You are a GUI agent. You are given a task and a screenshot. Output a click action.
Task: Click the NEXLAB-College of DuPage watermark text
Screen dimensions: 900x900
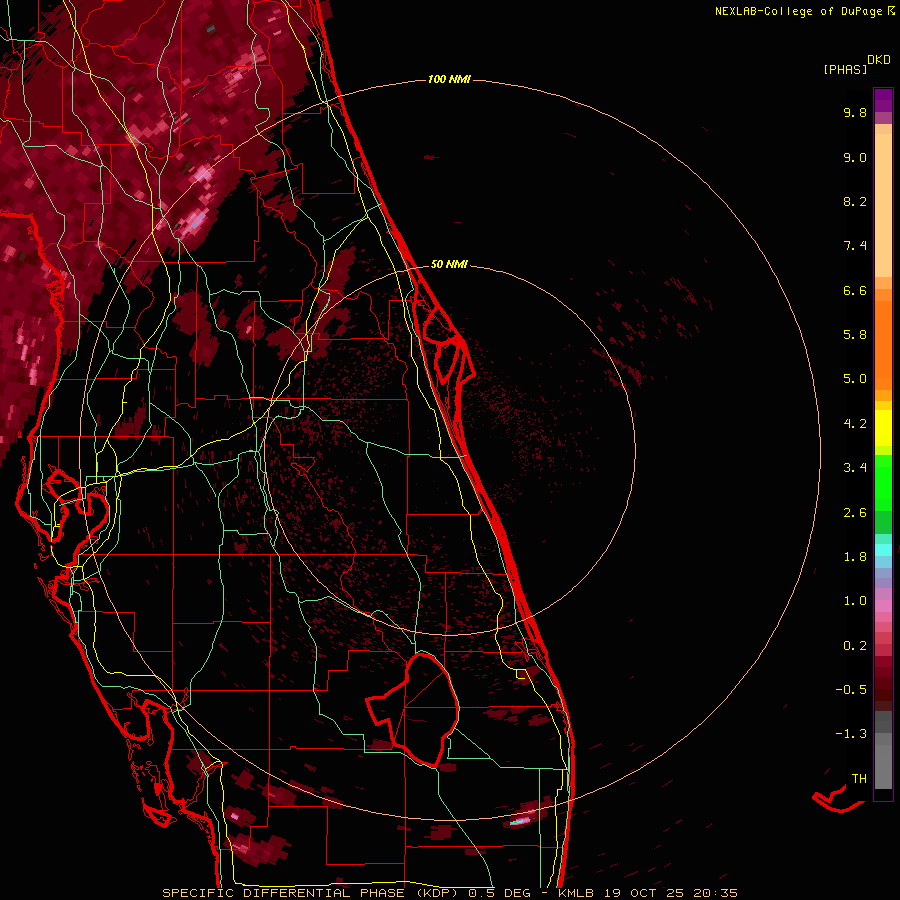coord(805,11)
